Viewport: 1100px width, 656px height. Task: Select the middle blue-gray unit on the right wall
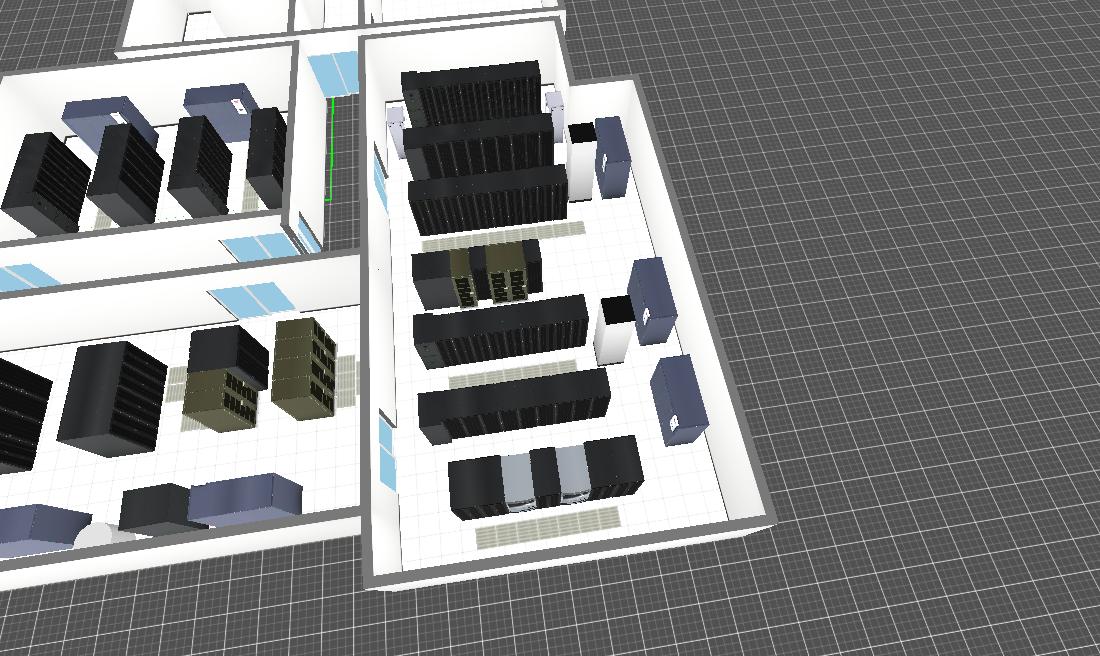pos(651,300)
